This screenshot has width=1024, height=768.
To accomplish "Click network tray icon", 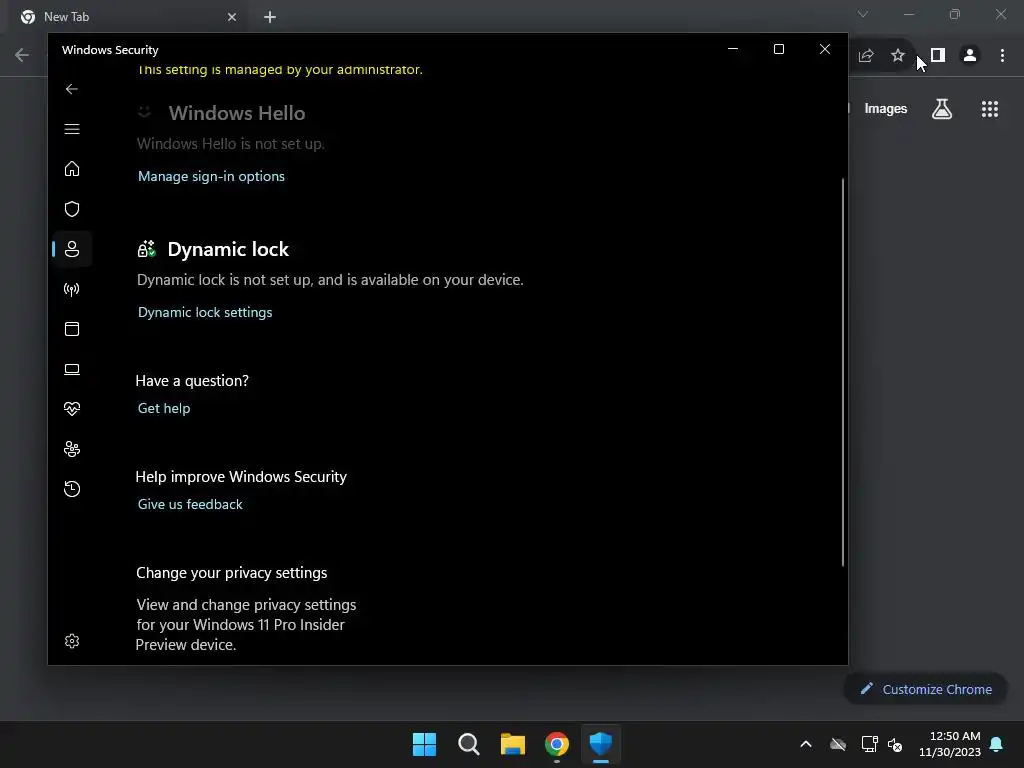I will coord(869,744).
